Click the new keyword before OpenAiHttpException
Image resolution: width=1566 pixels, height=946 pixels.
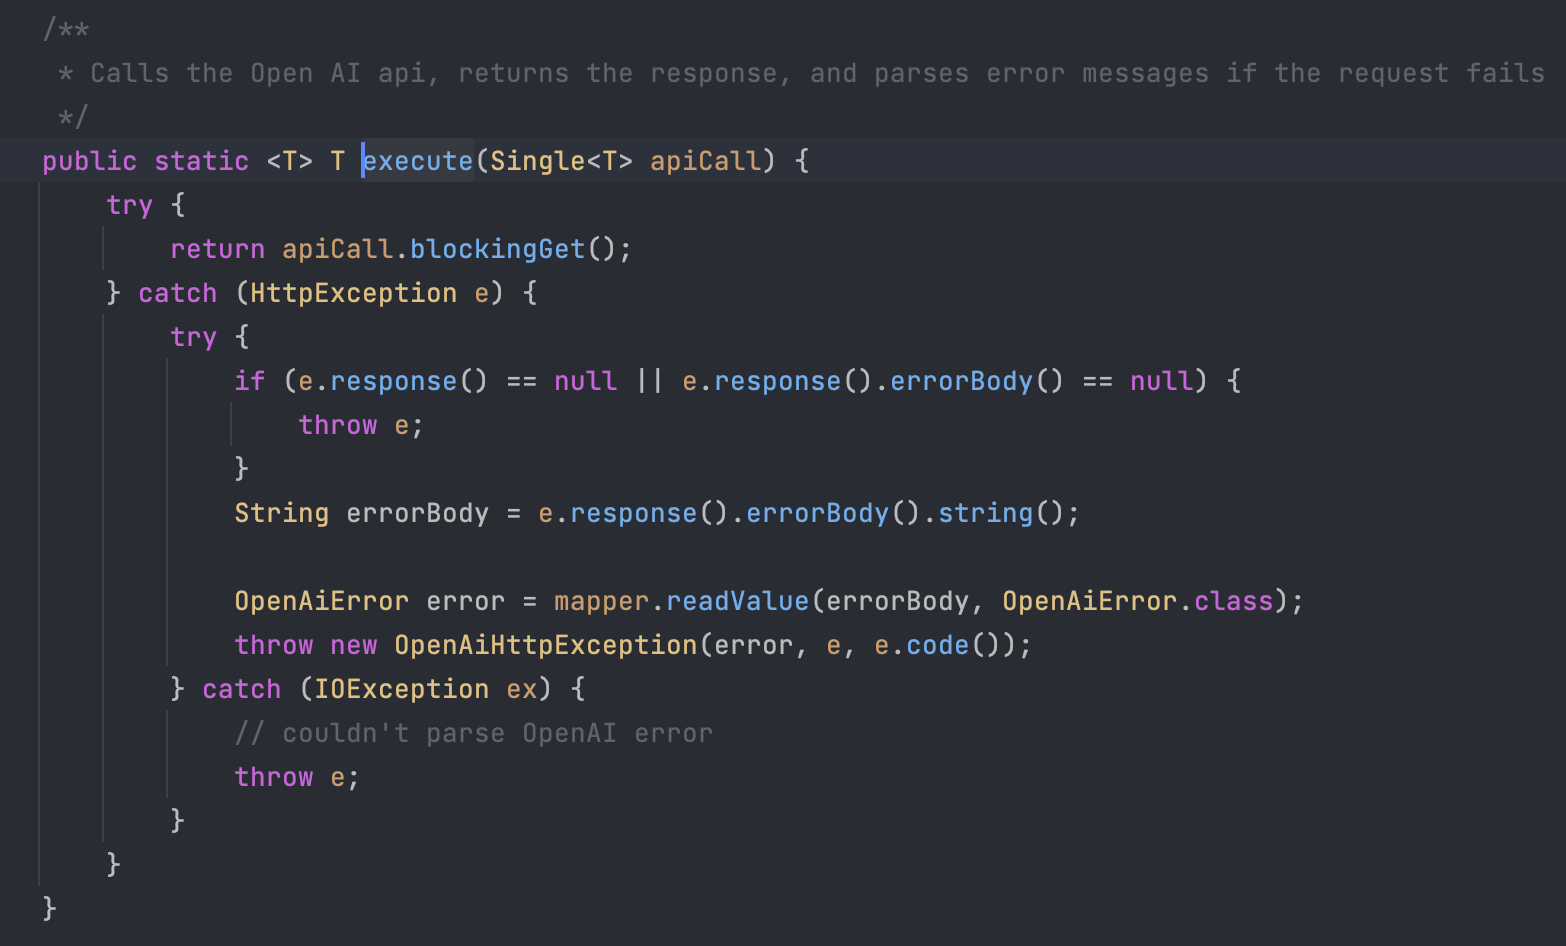(x=353, y=645)
